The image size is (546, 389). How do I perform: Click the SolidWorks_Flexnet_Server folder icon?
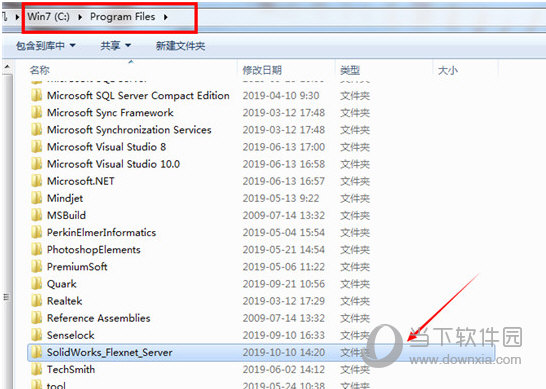(x=37, y=352)
